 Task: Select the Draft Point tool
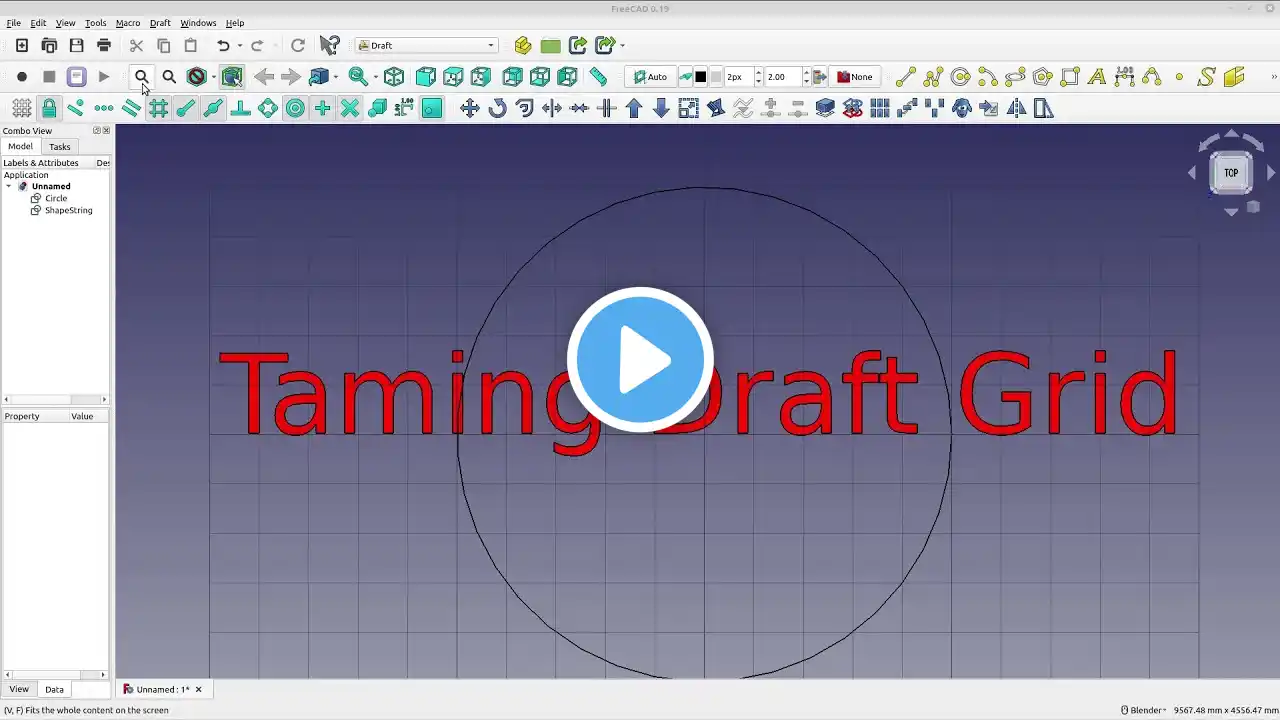tap(1179, 76)
